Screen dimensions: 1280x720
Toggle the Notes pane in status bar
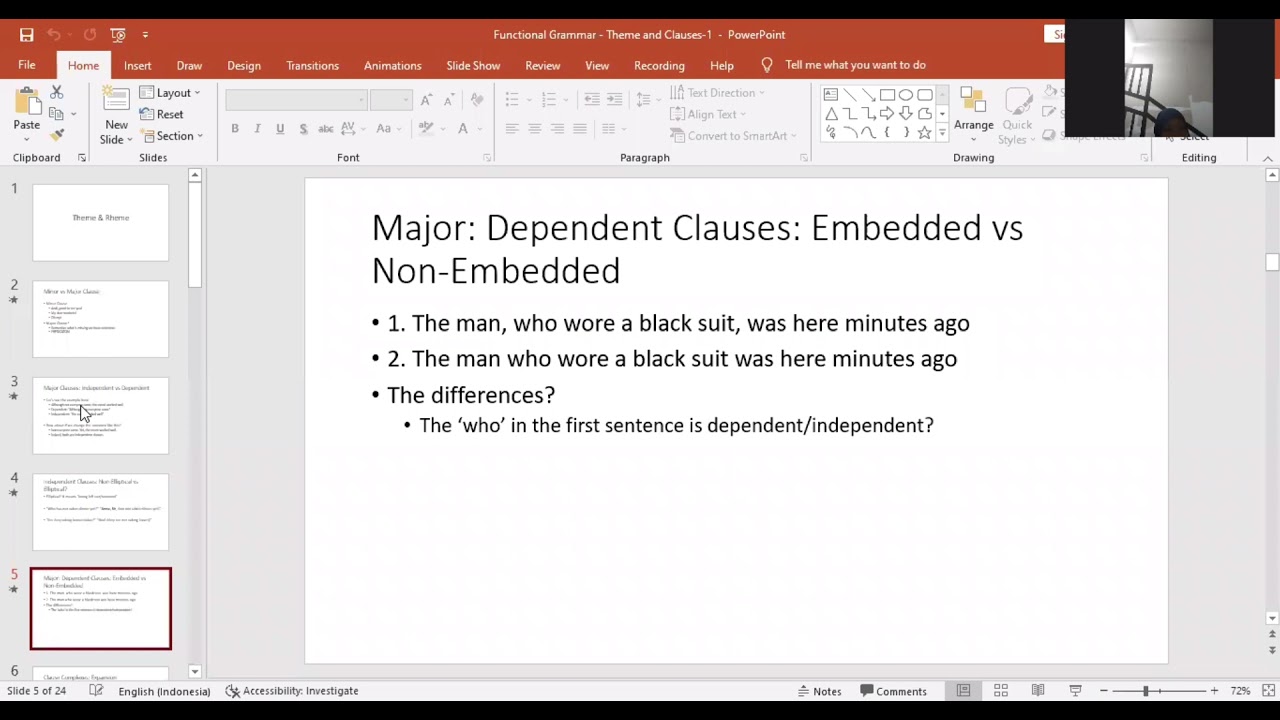(820, 691)
